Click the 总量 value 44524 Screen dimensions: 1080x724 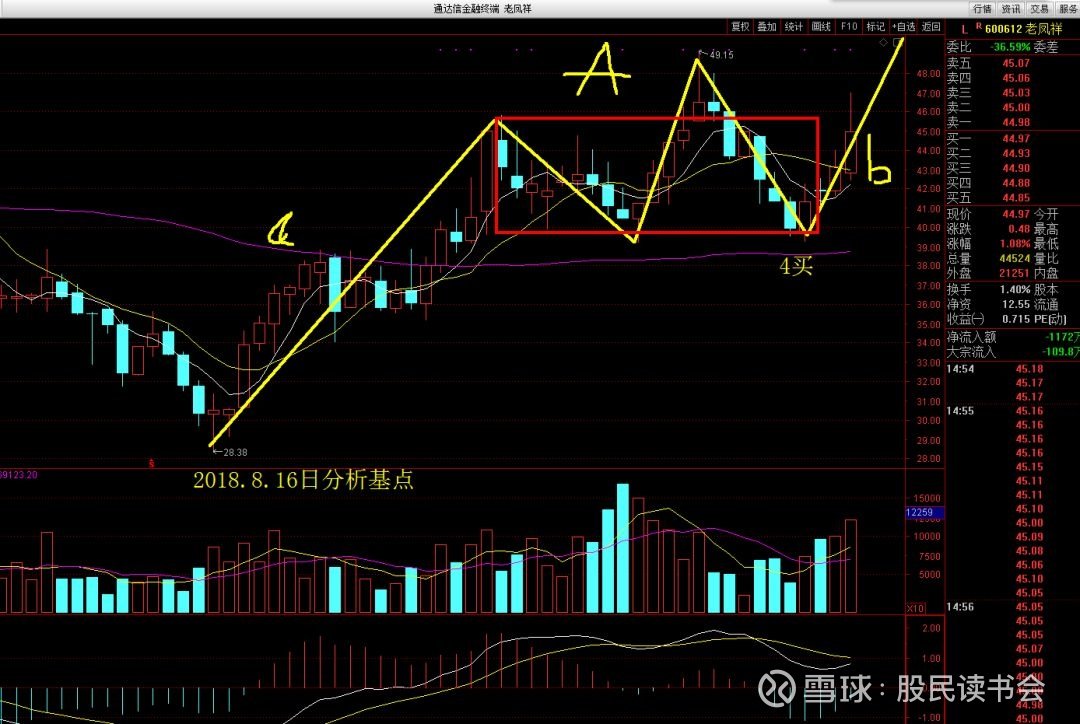coord(1015,258)
